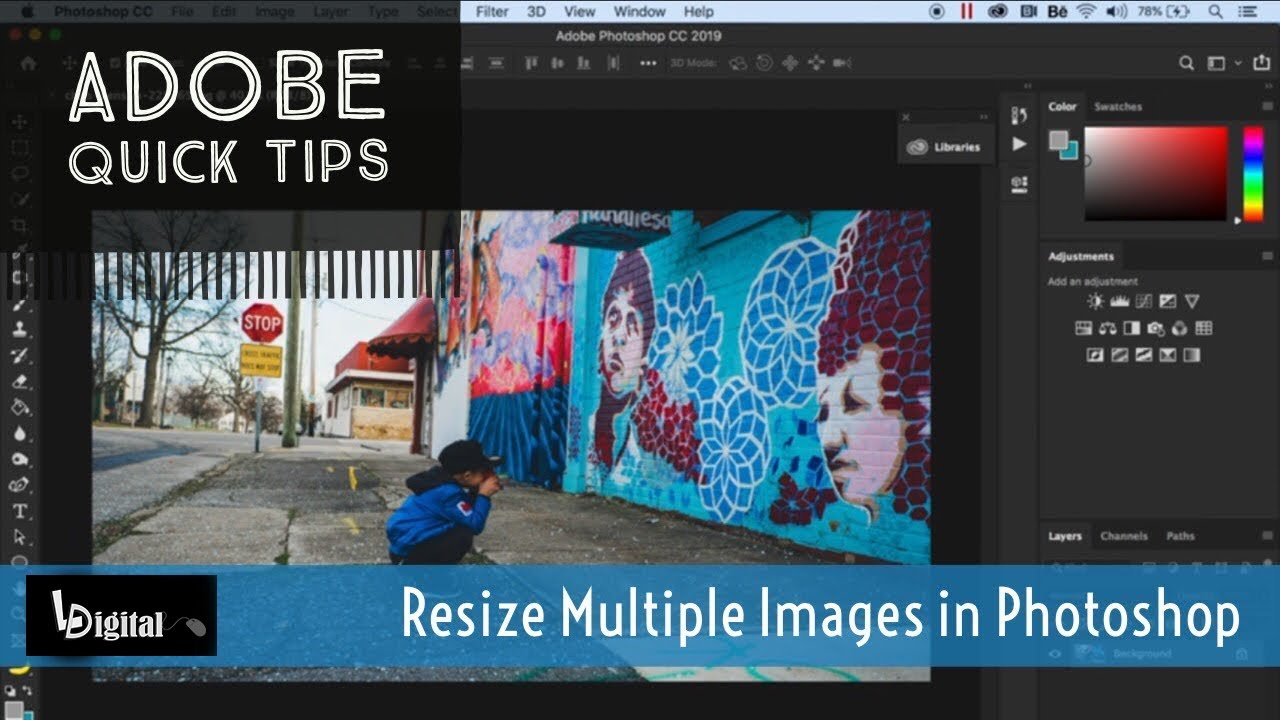The image size is (1280, 720).
Task: Select the History Brush tool
Action: tap(19, 356)
